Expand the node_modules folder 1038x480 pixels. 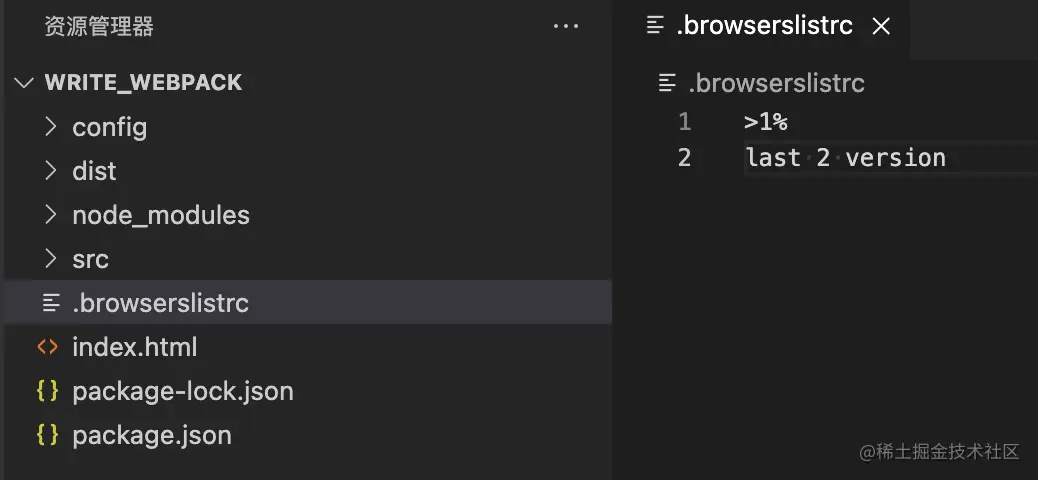tap(51, 215)
